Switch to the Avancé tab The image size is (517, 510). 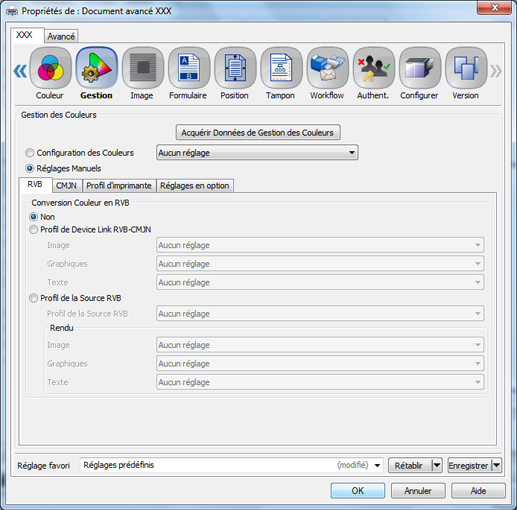[x=61, y=36]
